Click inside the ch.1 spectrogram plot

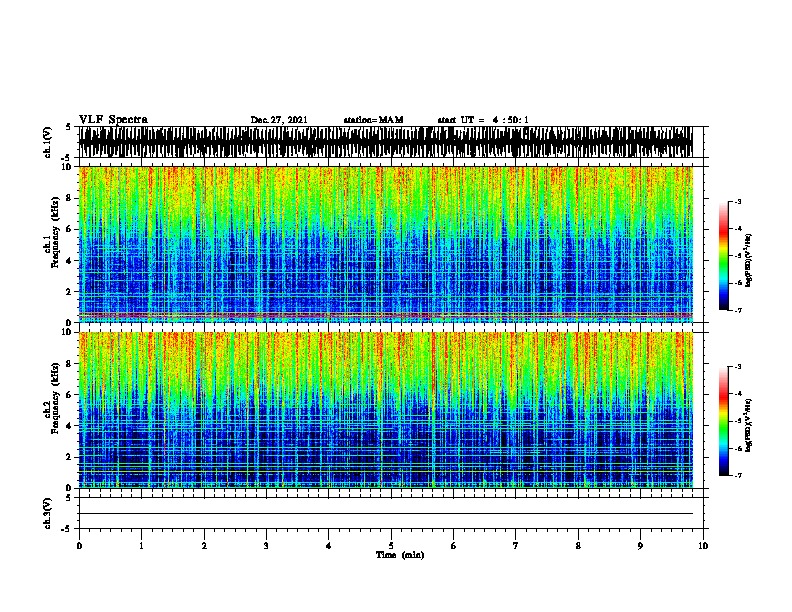386,244
